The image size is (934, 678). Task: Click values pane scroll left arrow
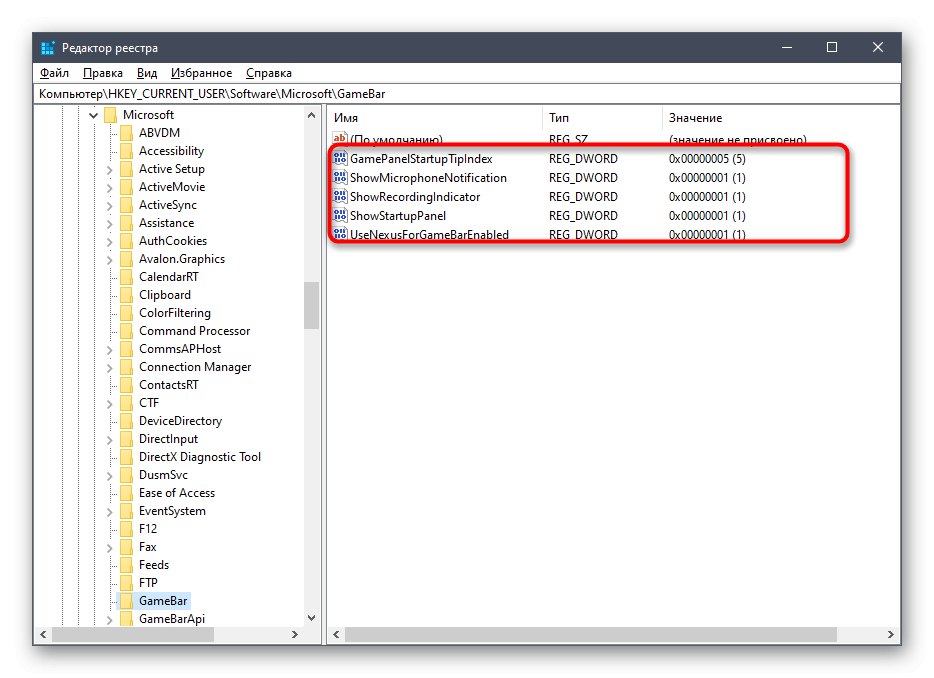pyautogui.click(x=336, y=635)
